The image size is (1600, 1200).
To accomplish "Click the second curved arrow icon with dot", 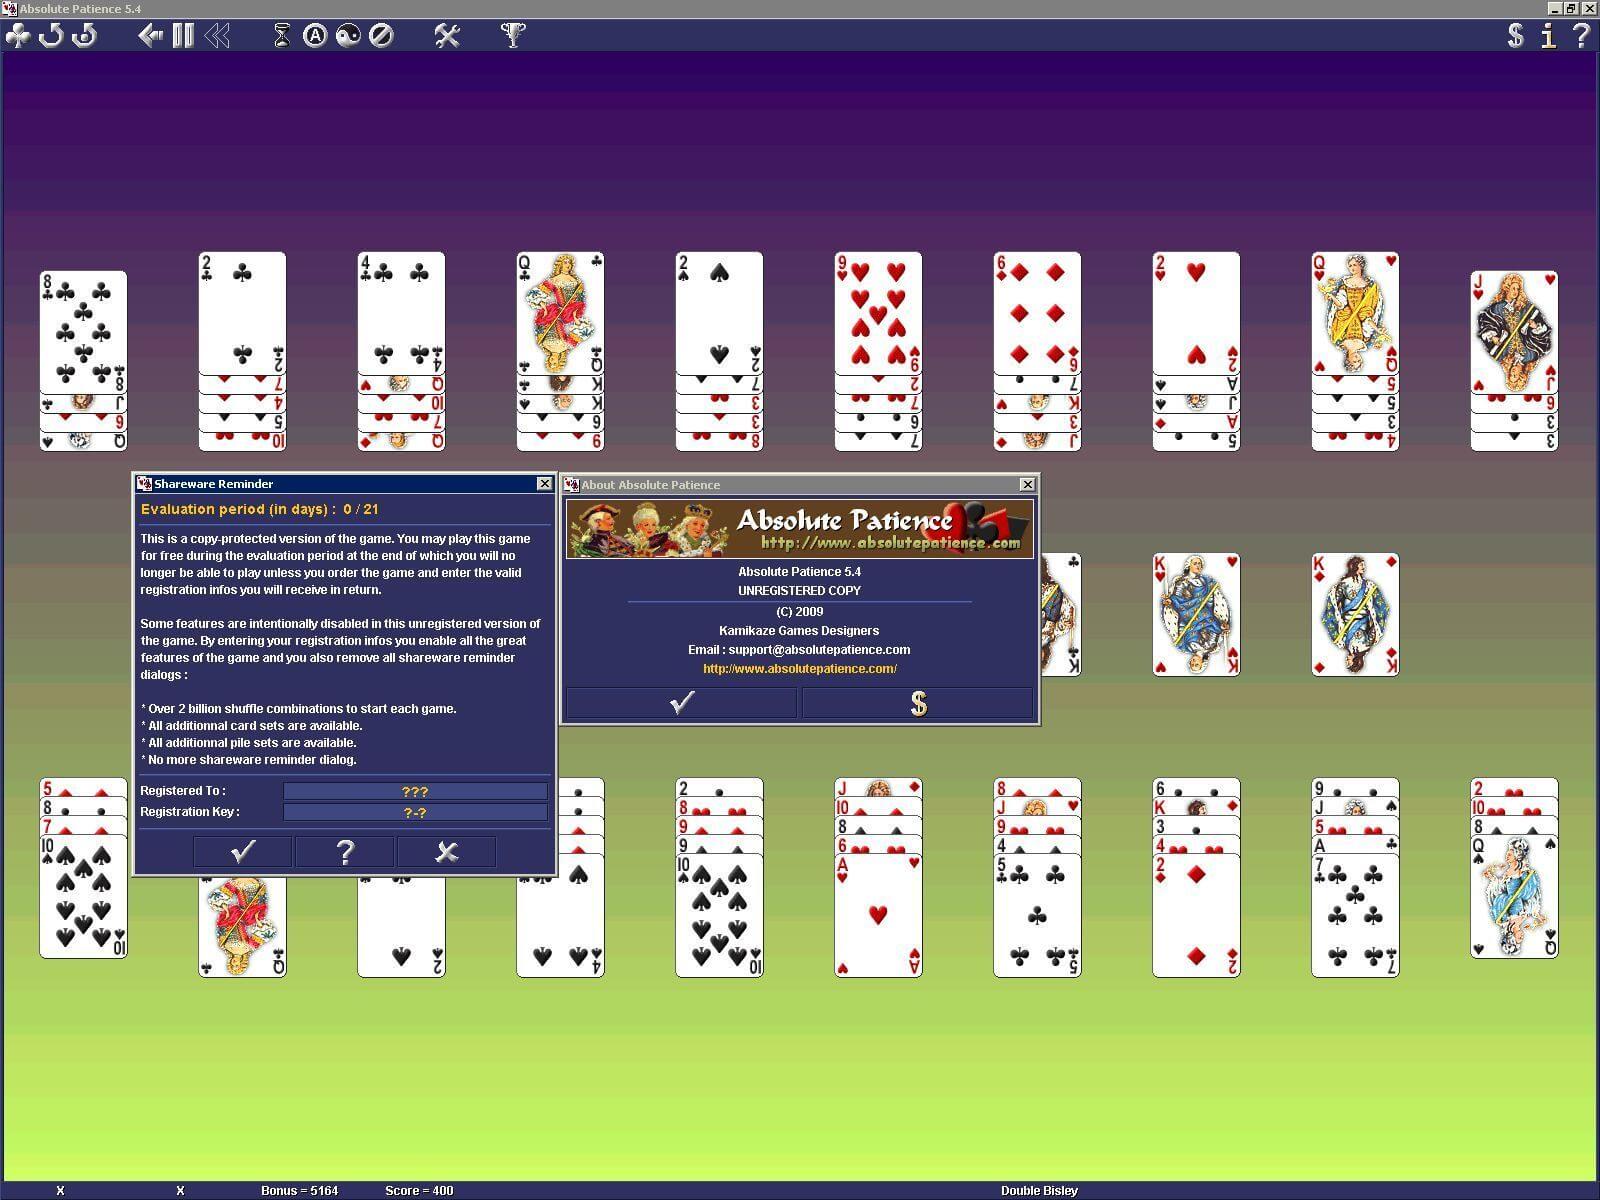I will 85,36.
